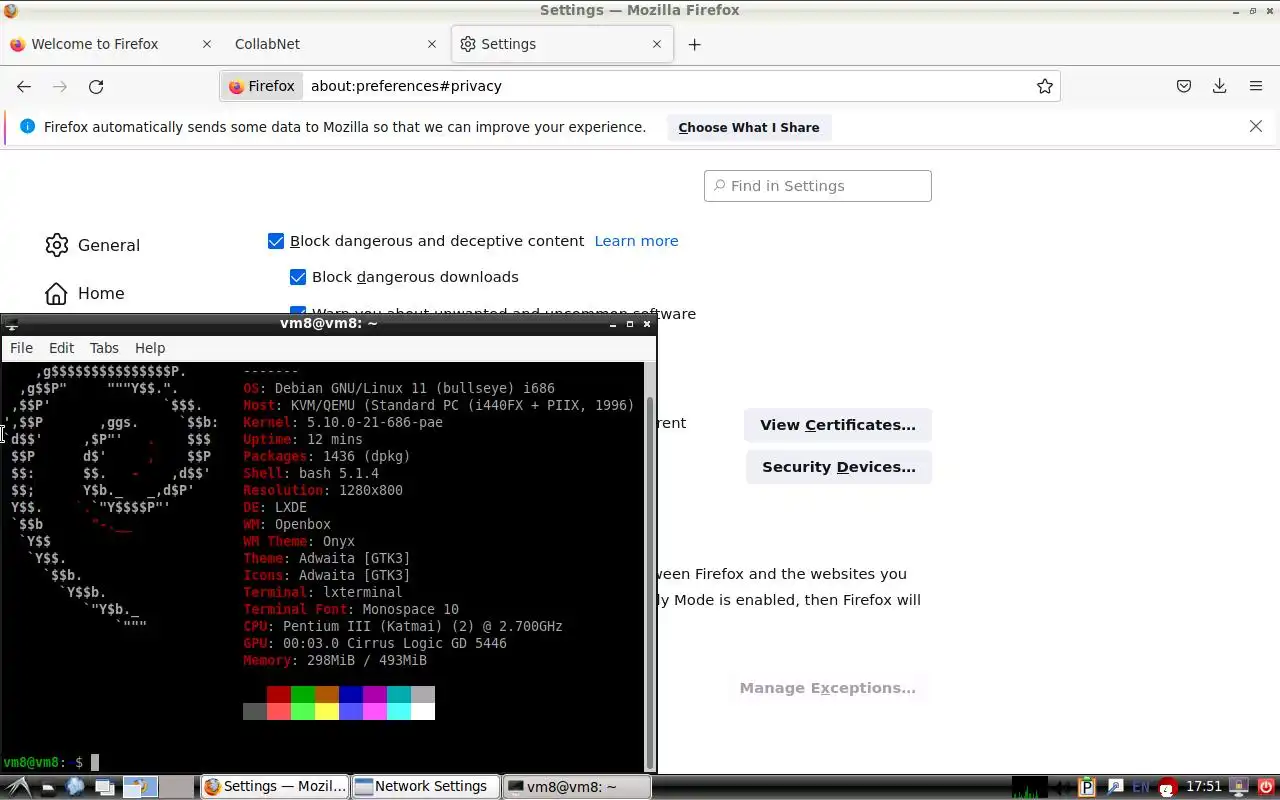Close the Settings tab
The height and width of the screenshot is (800, 1280).
pos(657,44)
